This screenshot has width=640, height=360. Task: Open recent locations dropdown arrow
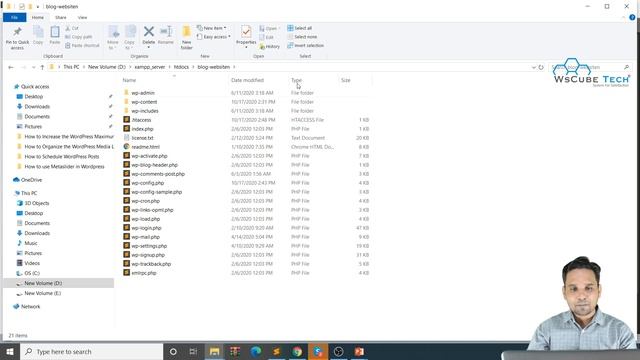coord(33,67)
